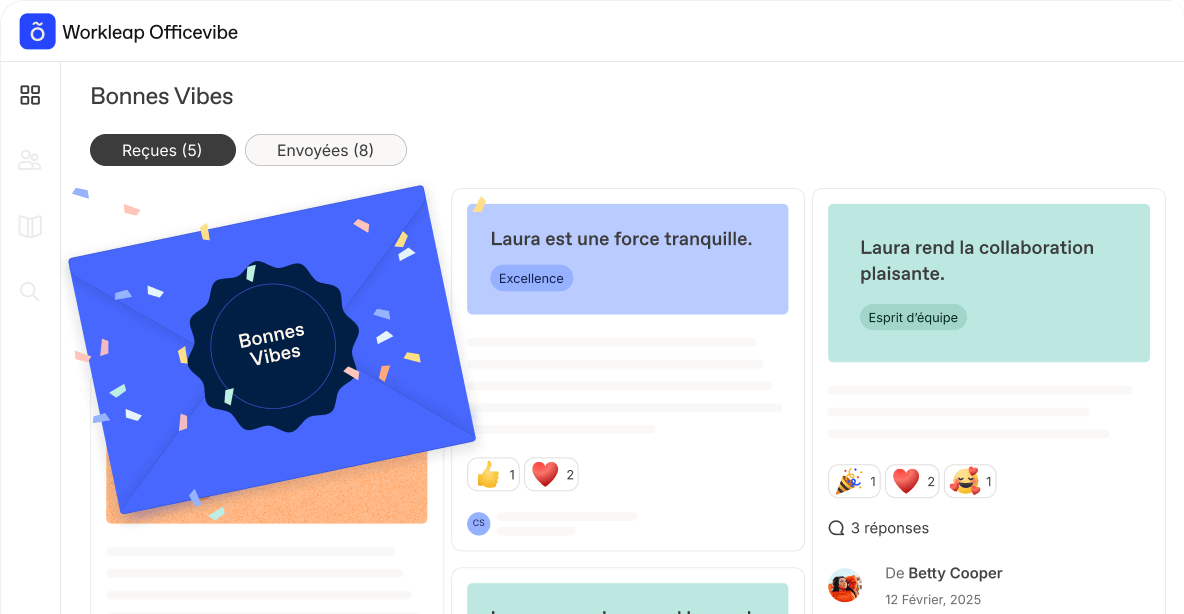Open the book icon in sidebar
Image resolution: width=1184 pixels, height=614 pixels.
[x=30, y=226]
